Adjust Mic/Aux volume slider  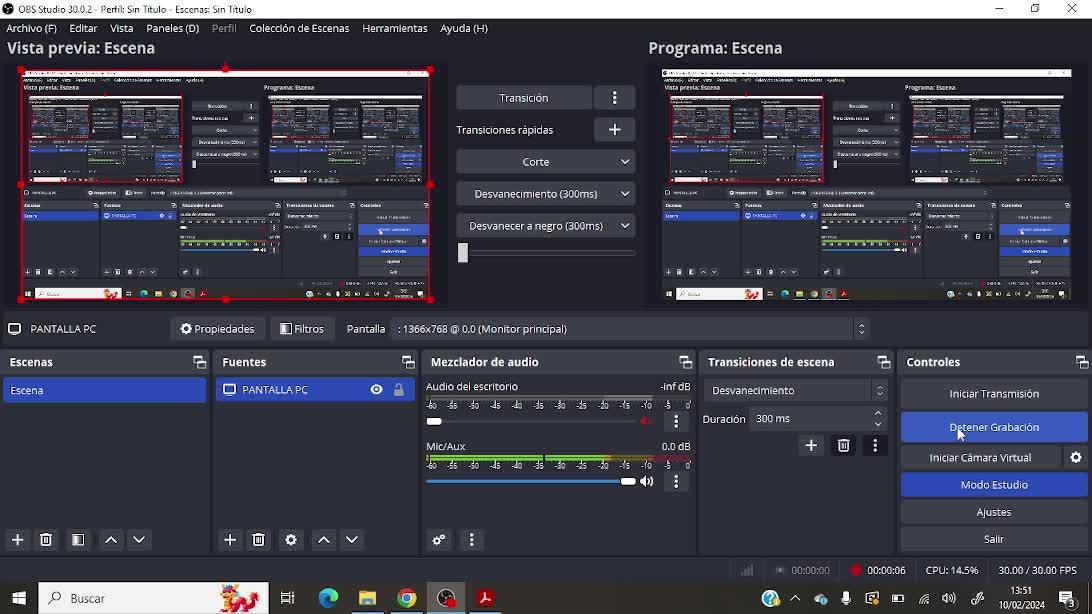[531, 481]
